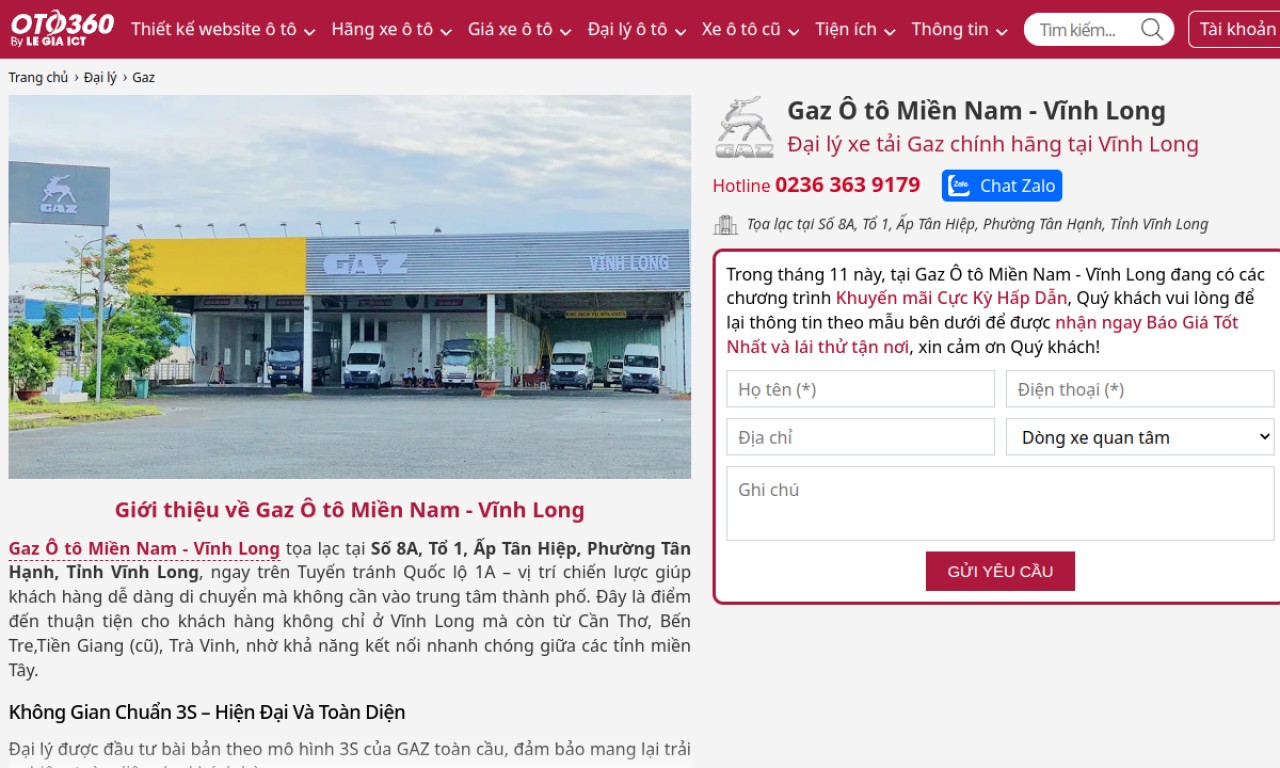Click the Tài khoản button
This screenshot has height=768, width=1280.
[x=1237, y=29]
